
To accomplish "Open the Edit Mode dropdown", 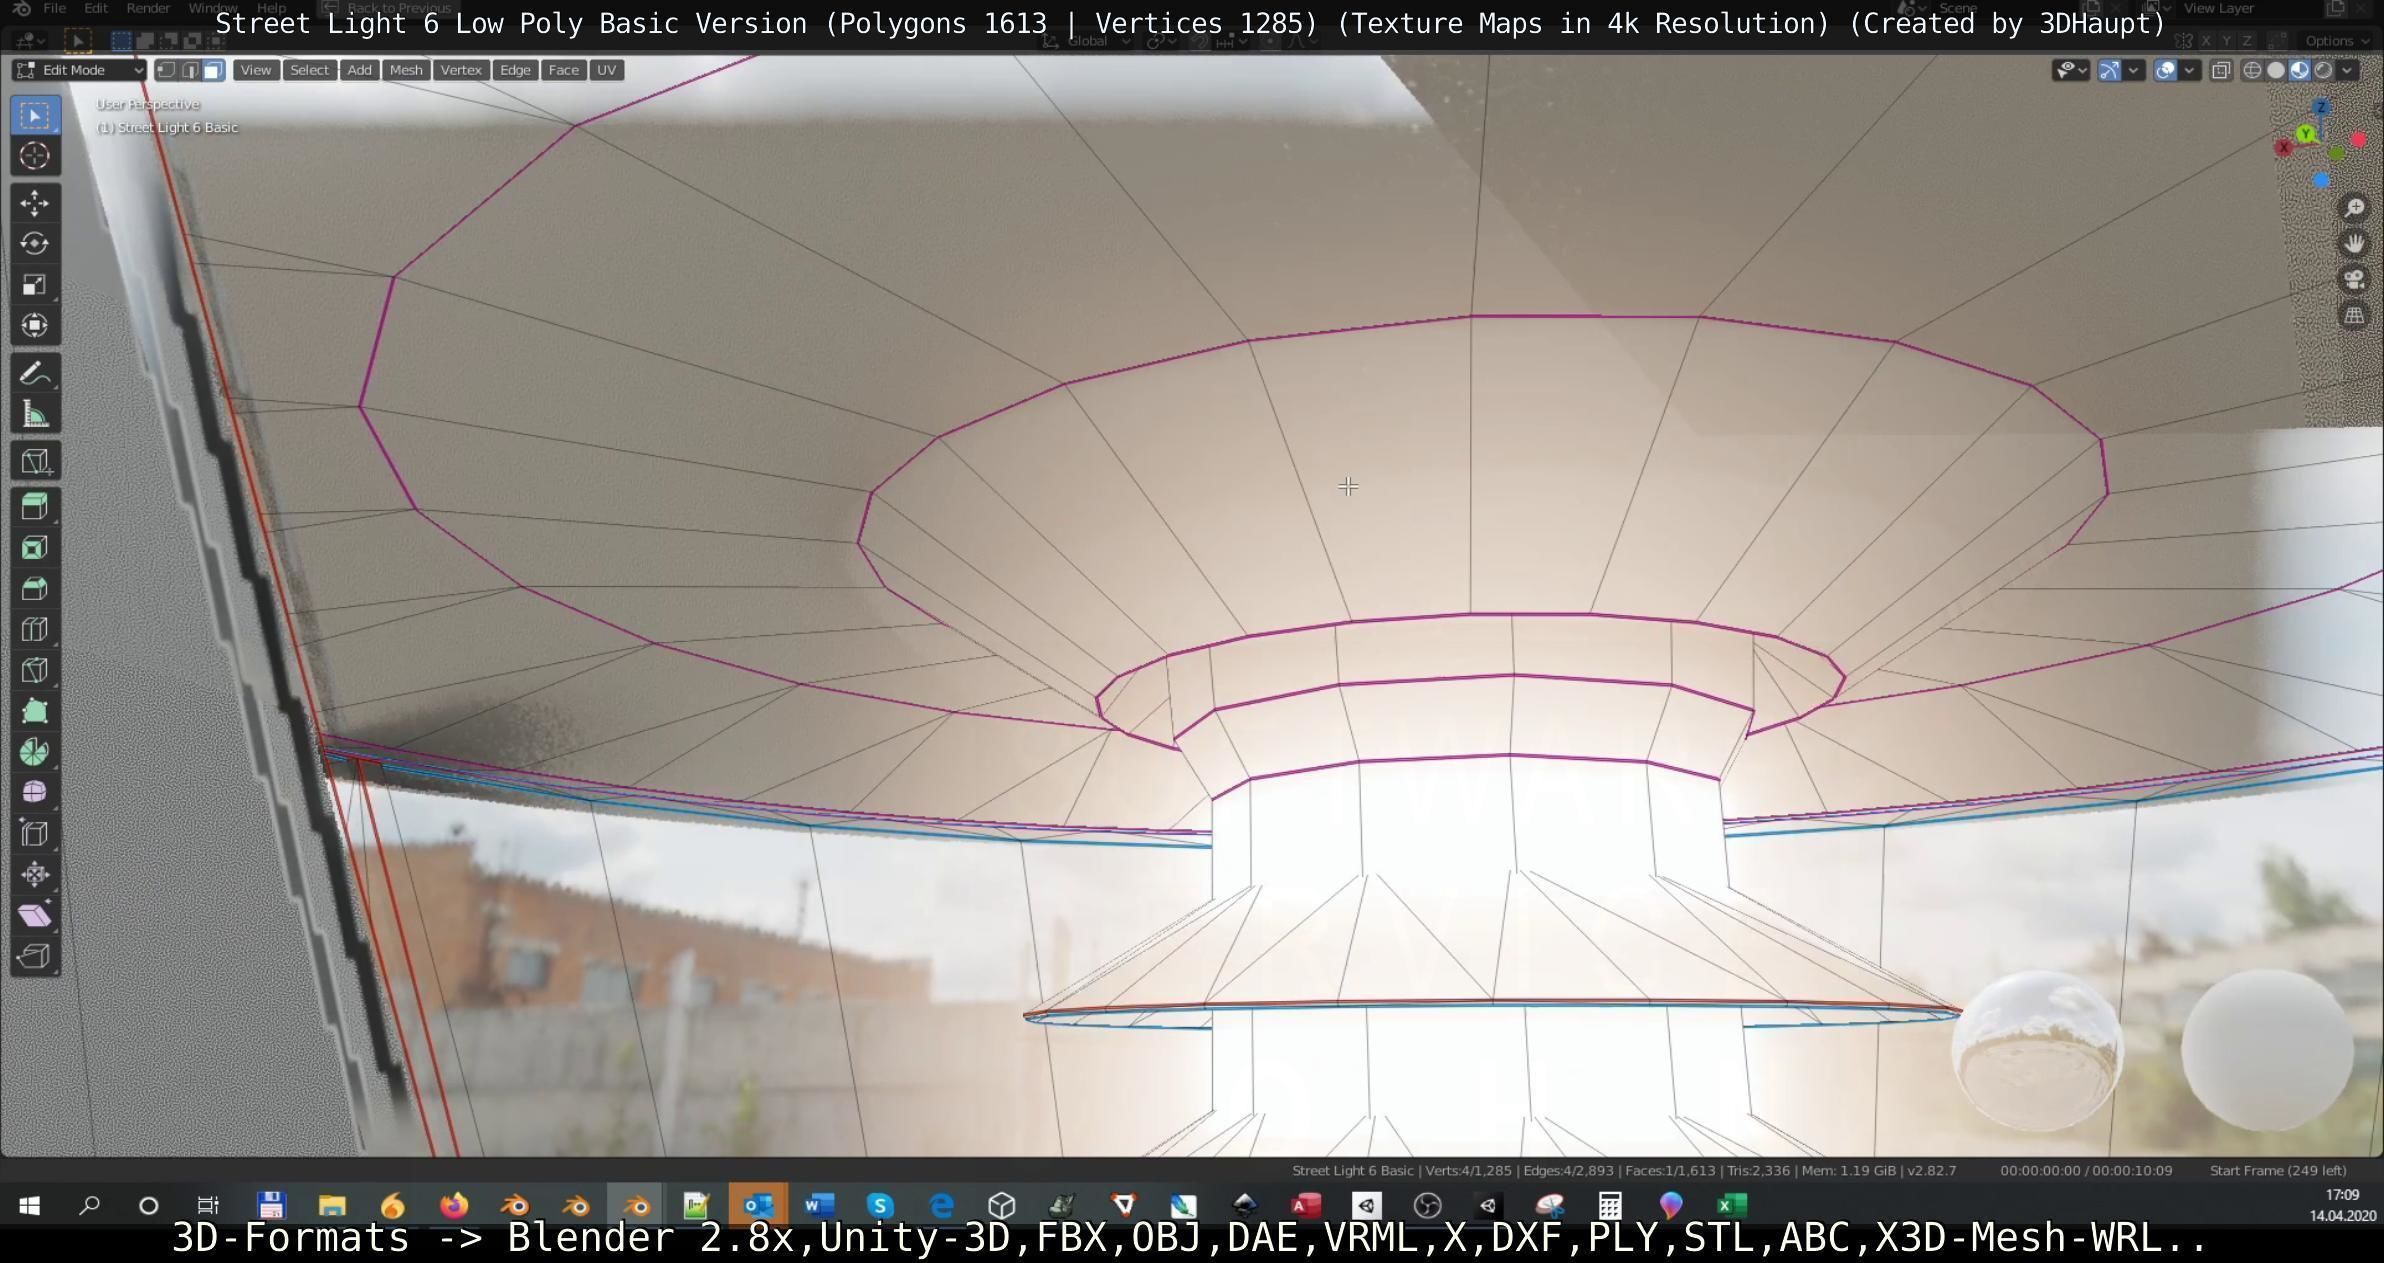I will point(79,70).
